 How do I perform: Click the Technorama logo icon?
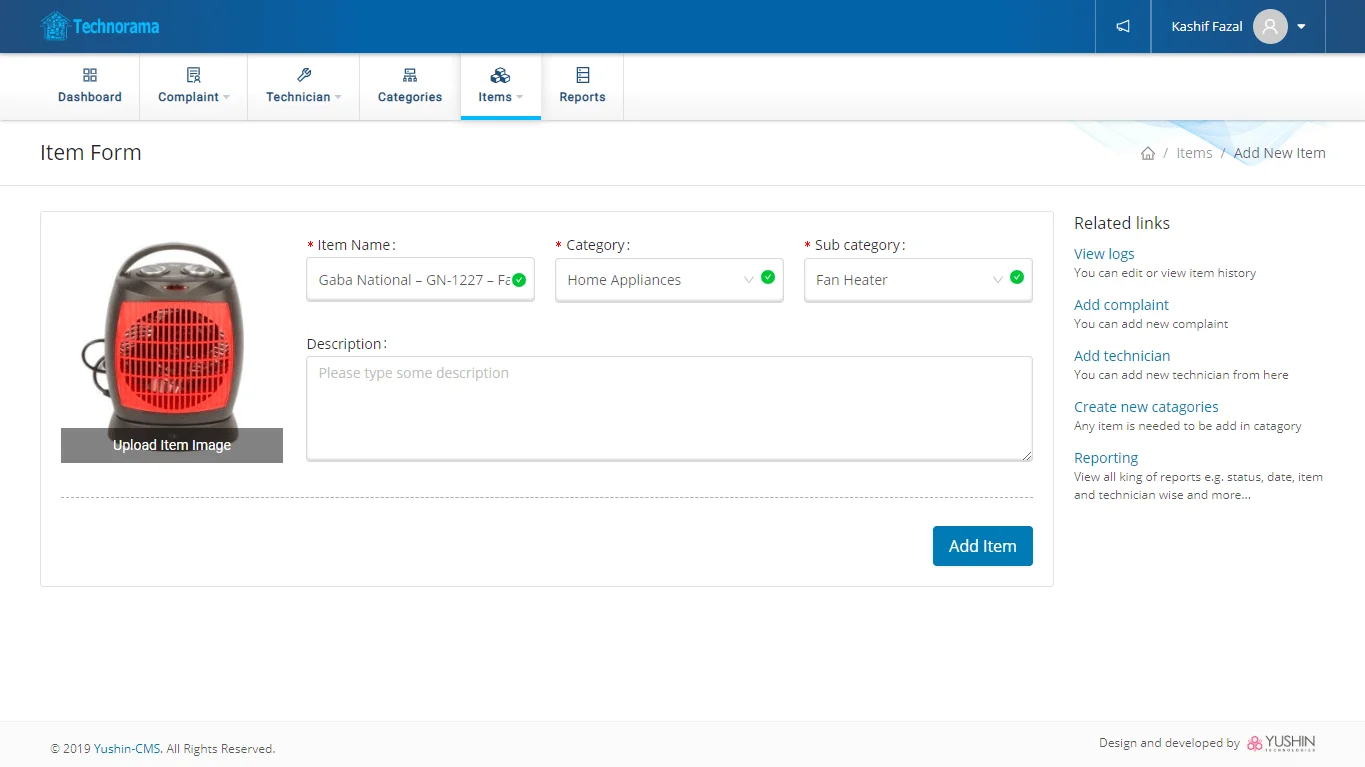tap(55, 26)
